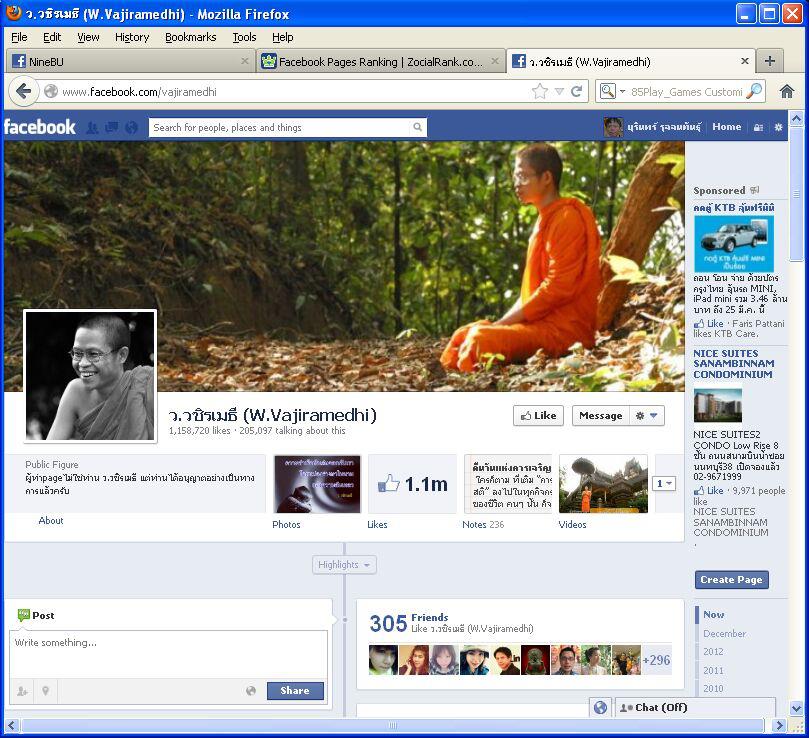Image resolution: width=809 pixels, height=738 pixels.
Task: Open the search engine selector dropdown
Action: pos(611,91)
